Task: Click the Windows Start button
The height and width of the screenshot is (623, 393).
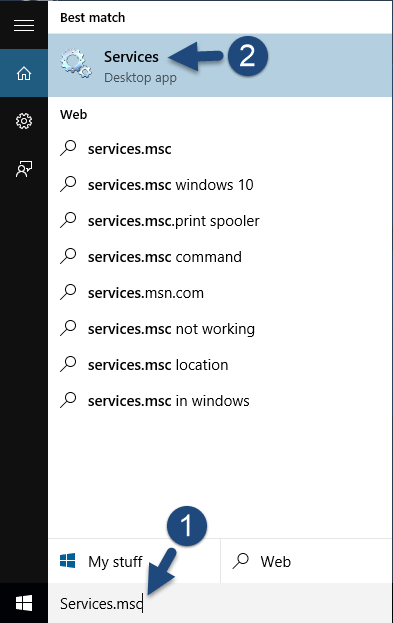Action: coord(24,603)
